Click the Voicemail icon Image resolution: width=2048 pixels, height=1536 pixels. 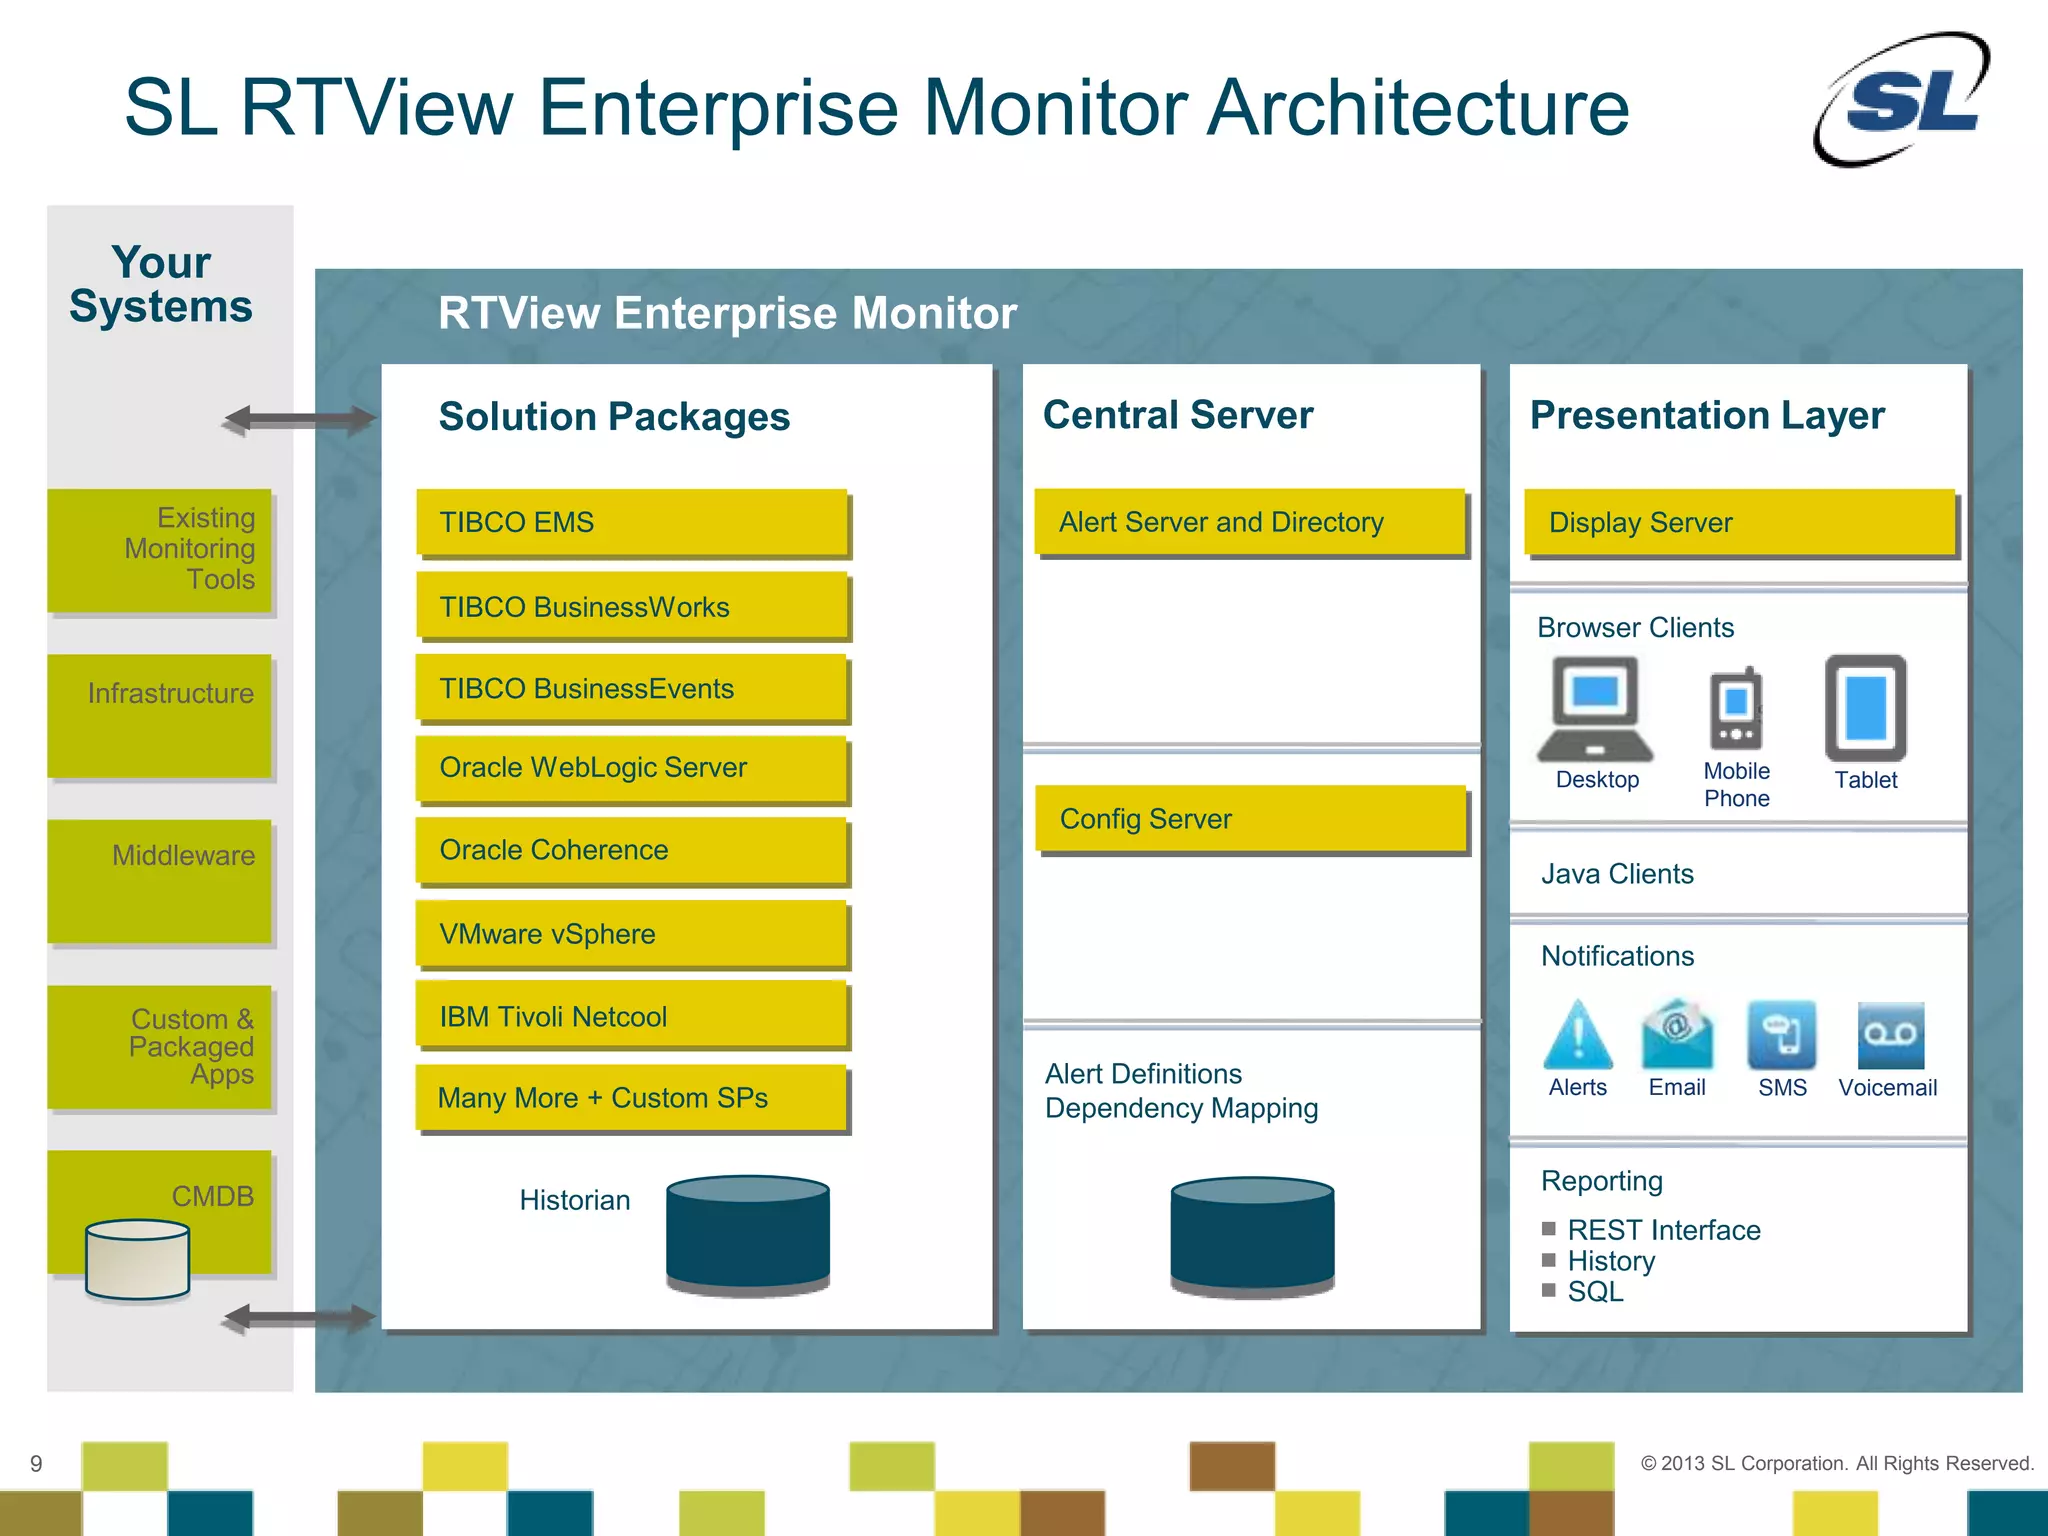1890,1035
